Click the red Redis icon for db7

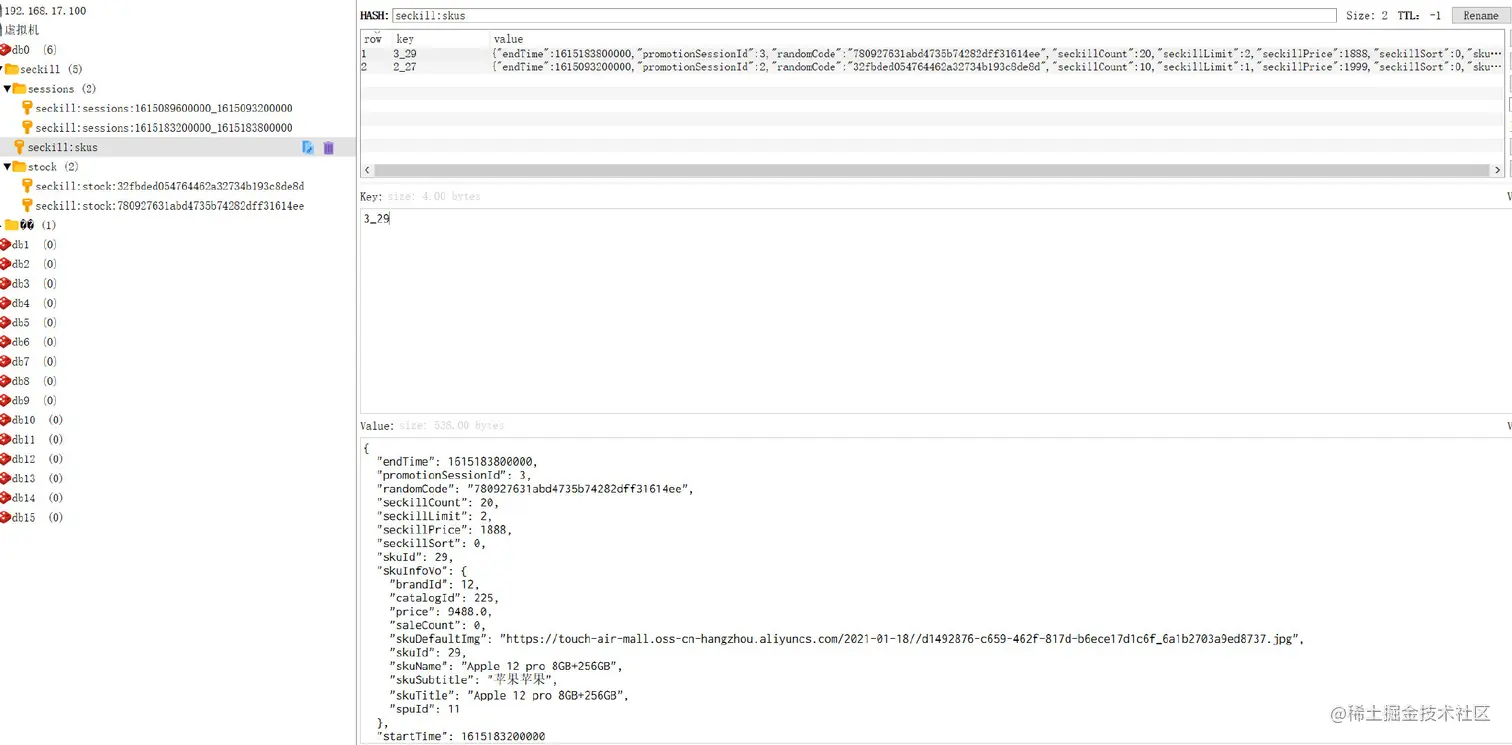click(x=5, y=361)
